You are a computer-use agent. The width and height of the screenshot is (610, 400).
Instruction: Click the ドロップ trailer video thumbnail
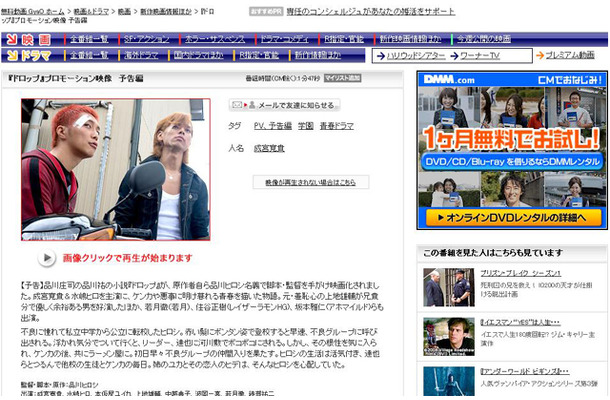(x=116, y=170)
